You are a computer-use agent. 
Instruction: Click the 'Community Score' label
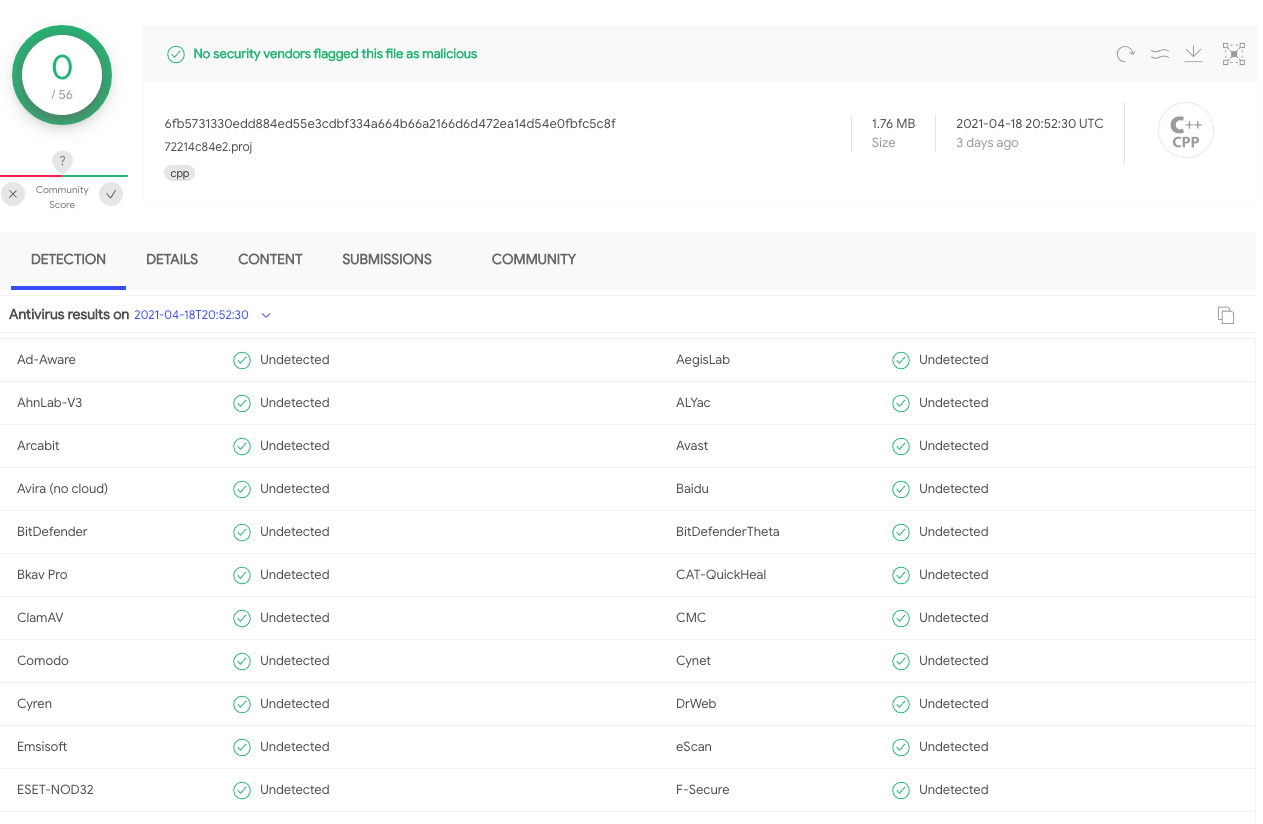(x=62, y=197)
